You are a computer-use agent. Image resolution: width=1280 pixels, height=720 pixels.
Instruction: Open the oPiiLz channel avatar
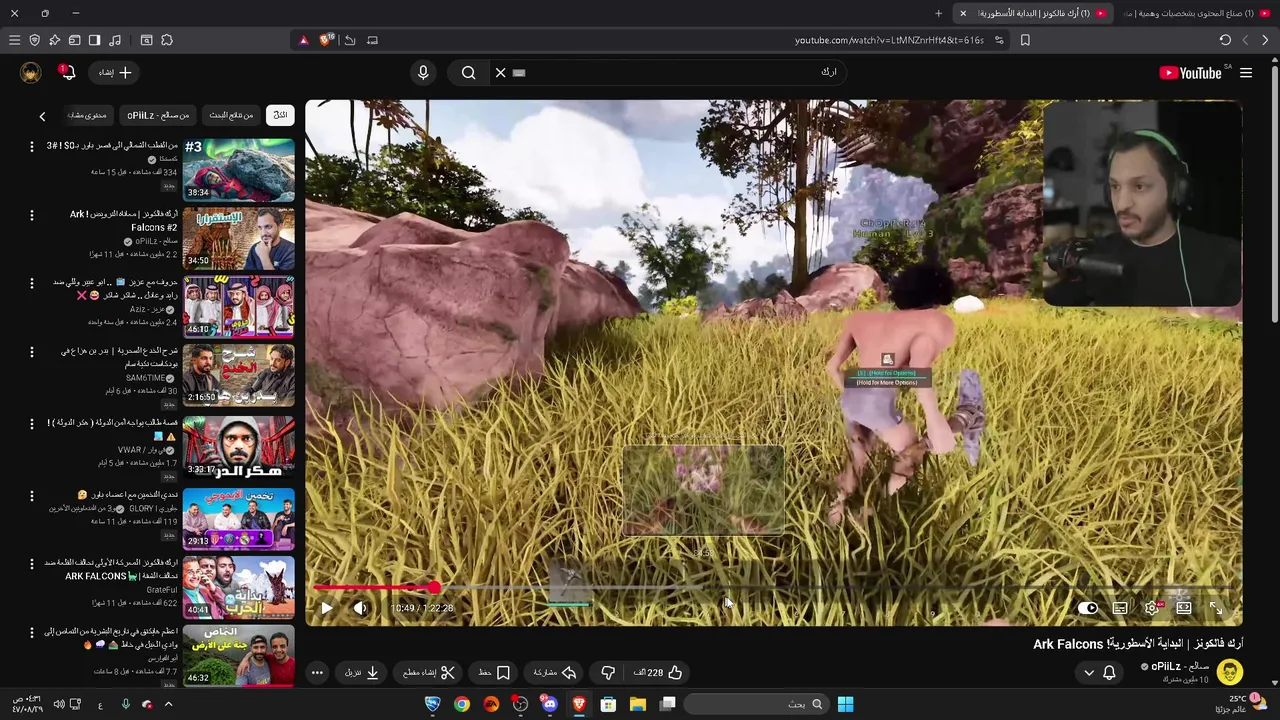(x=1230, y=672)
